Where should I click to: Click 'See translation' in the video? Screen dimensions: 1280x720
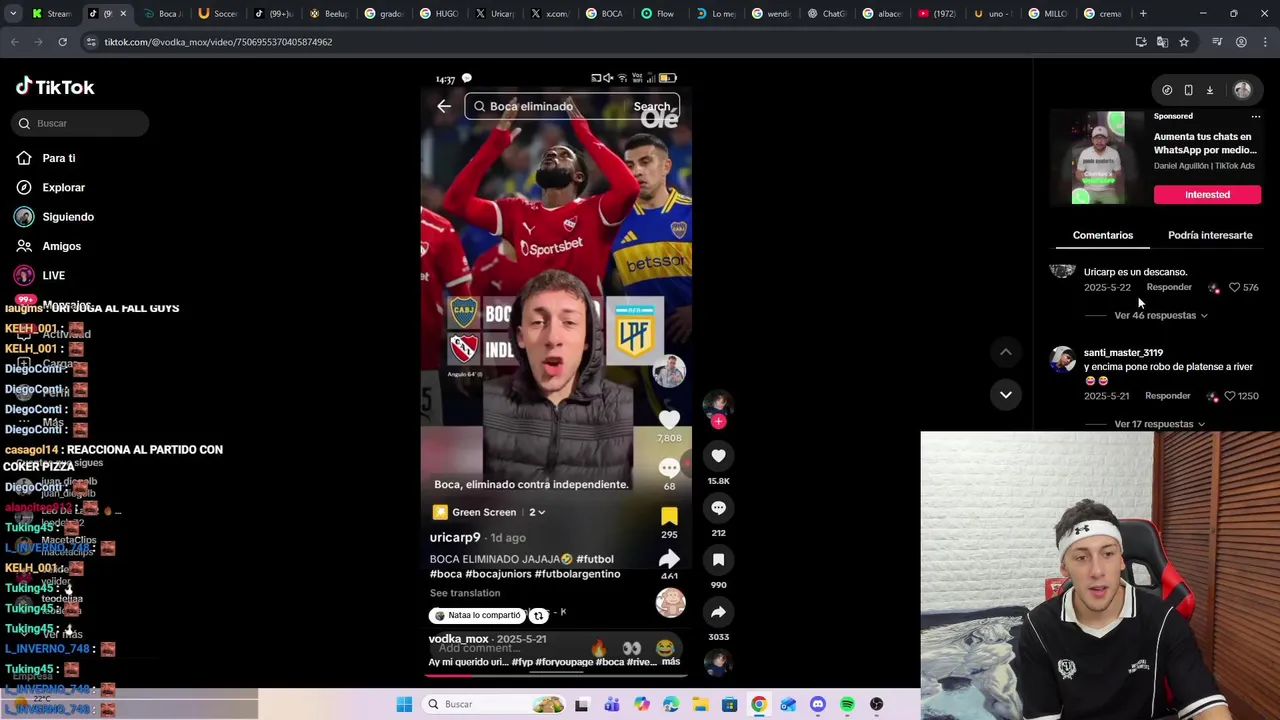pos(465,593)
